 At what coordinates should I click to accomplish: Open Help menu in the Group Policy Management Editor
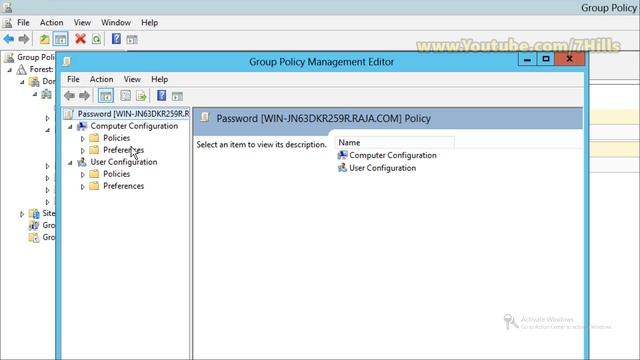(160, 79)
